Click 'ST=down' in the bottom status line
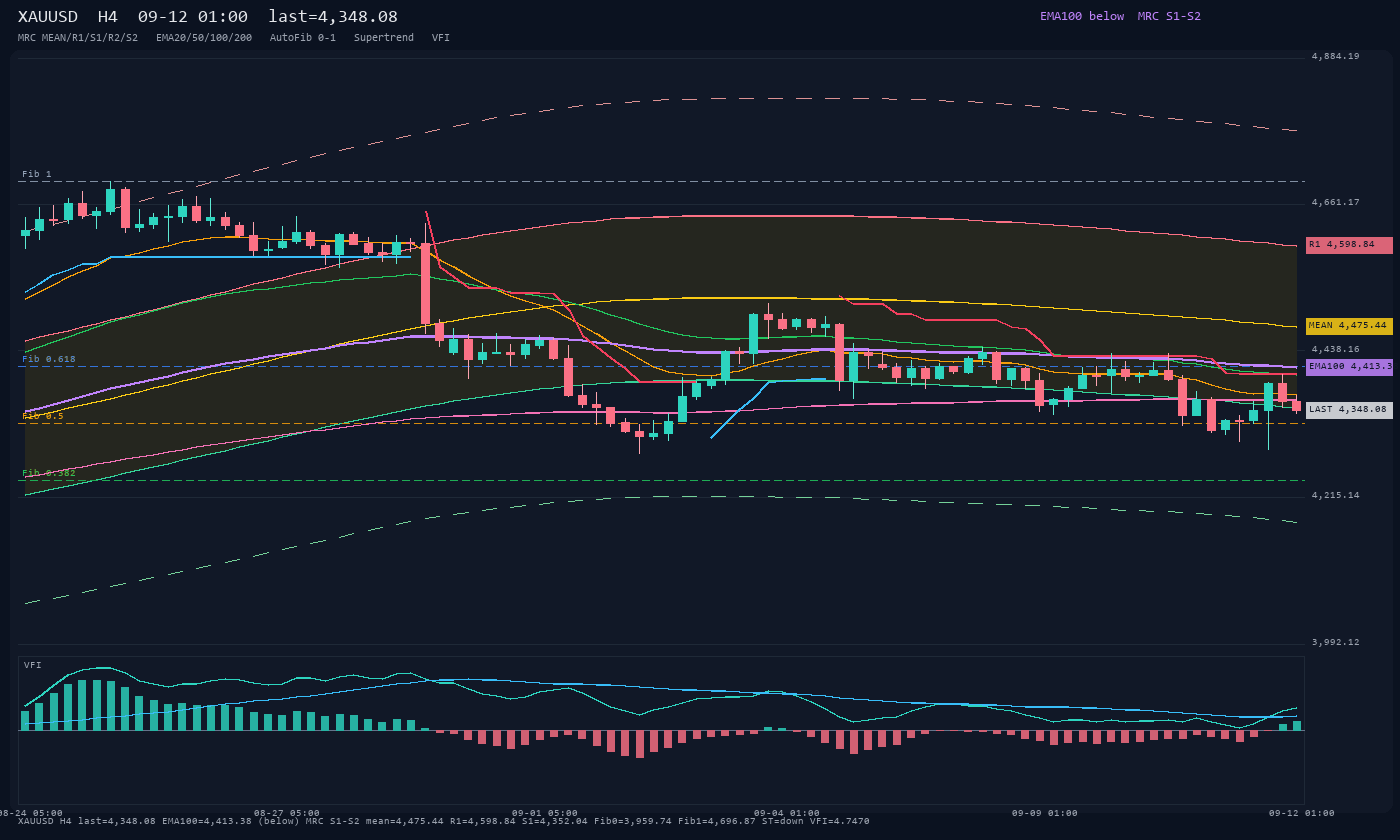 coord(783,821)
